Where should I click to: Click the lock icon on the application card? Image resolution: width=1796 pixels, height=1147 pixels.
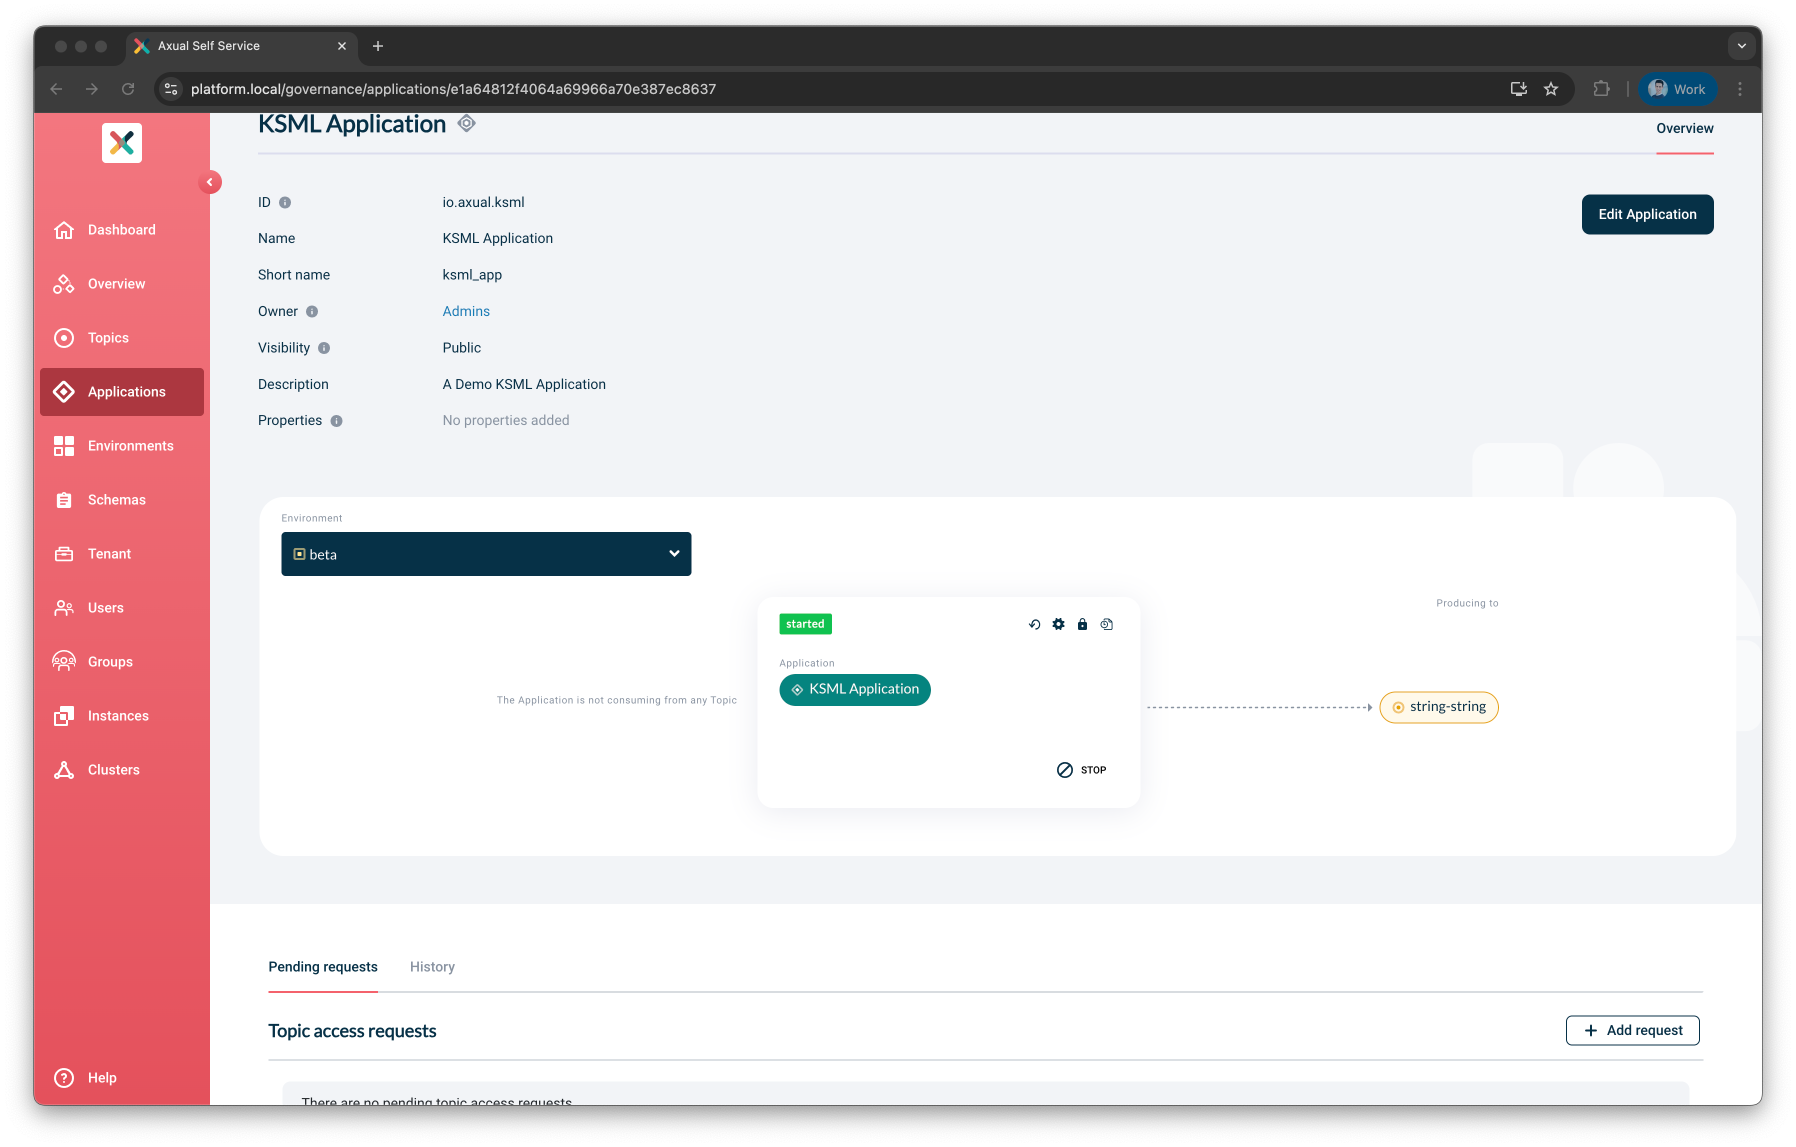tap(1082, 624)
